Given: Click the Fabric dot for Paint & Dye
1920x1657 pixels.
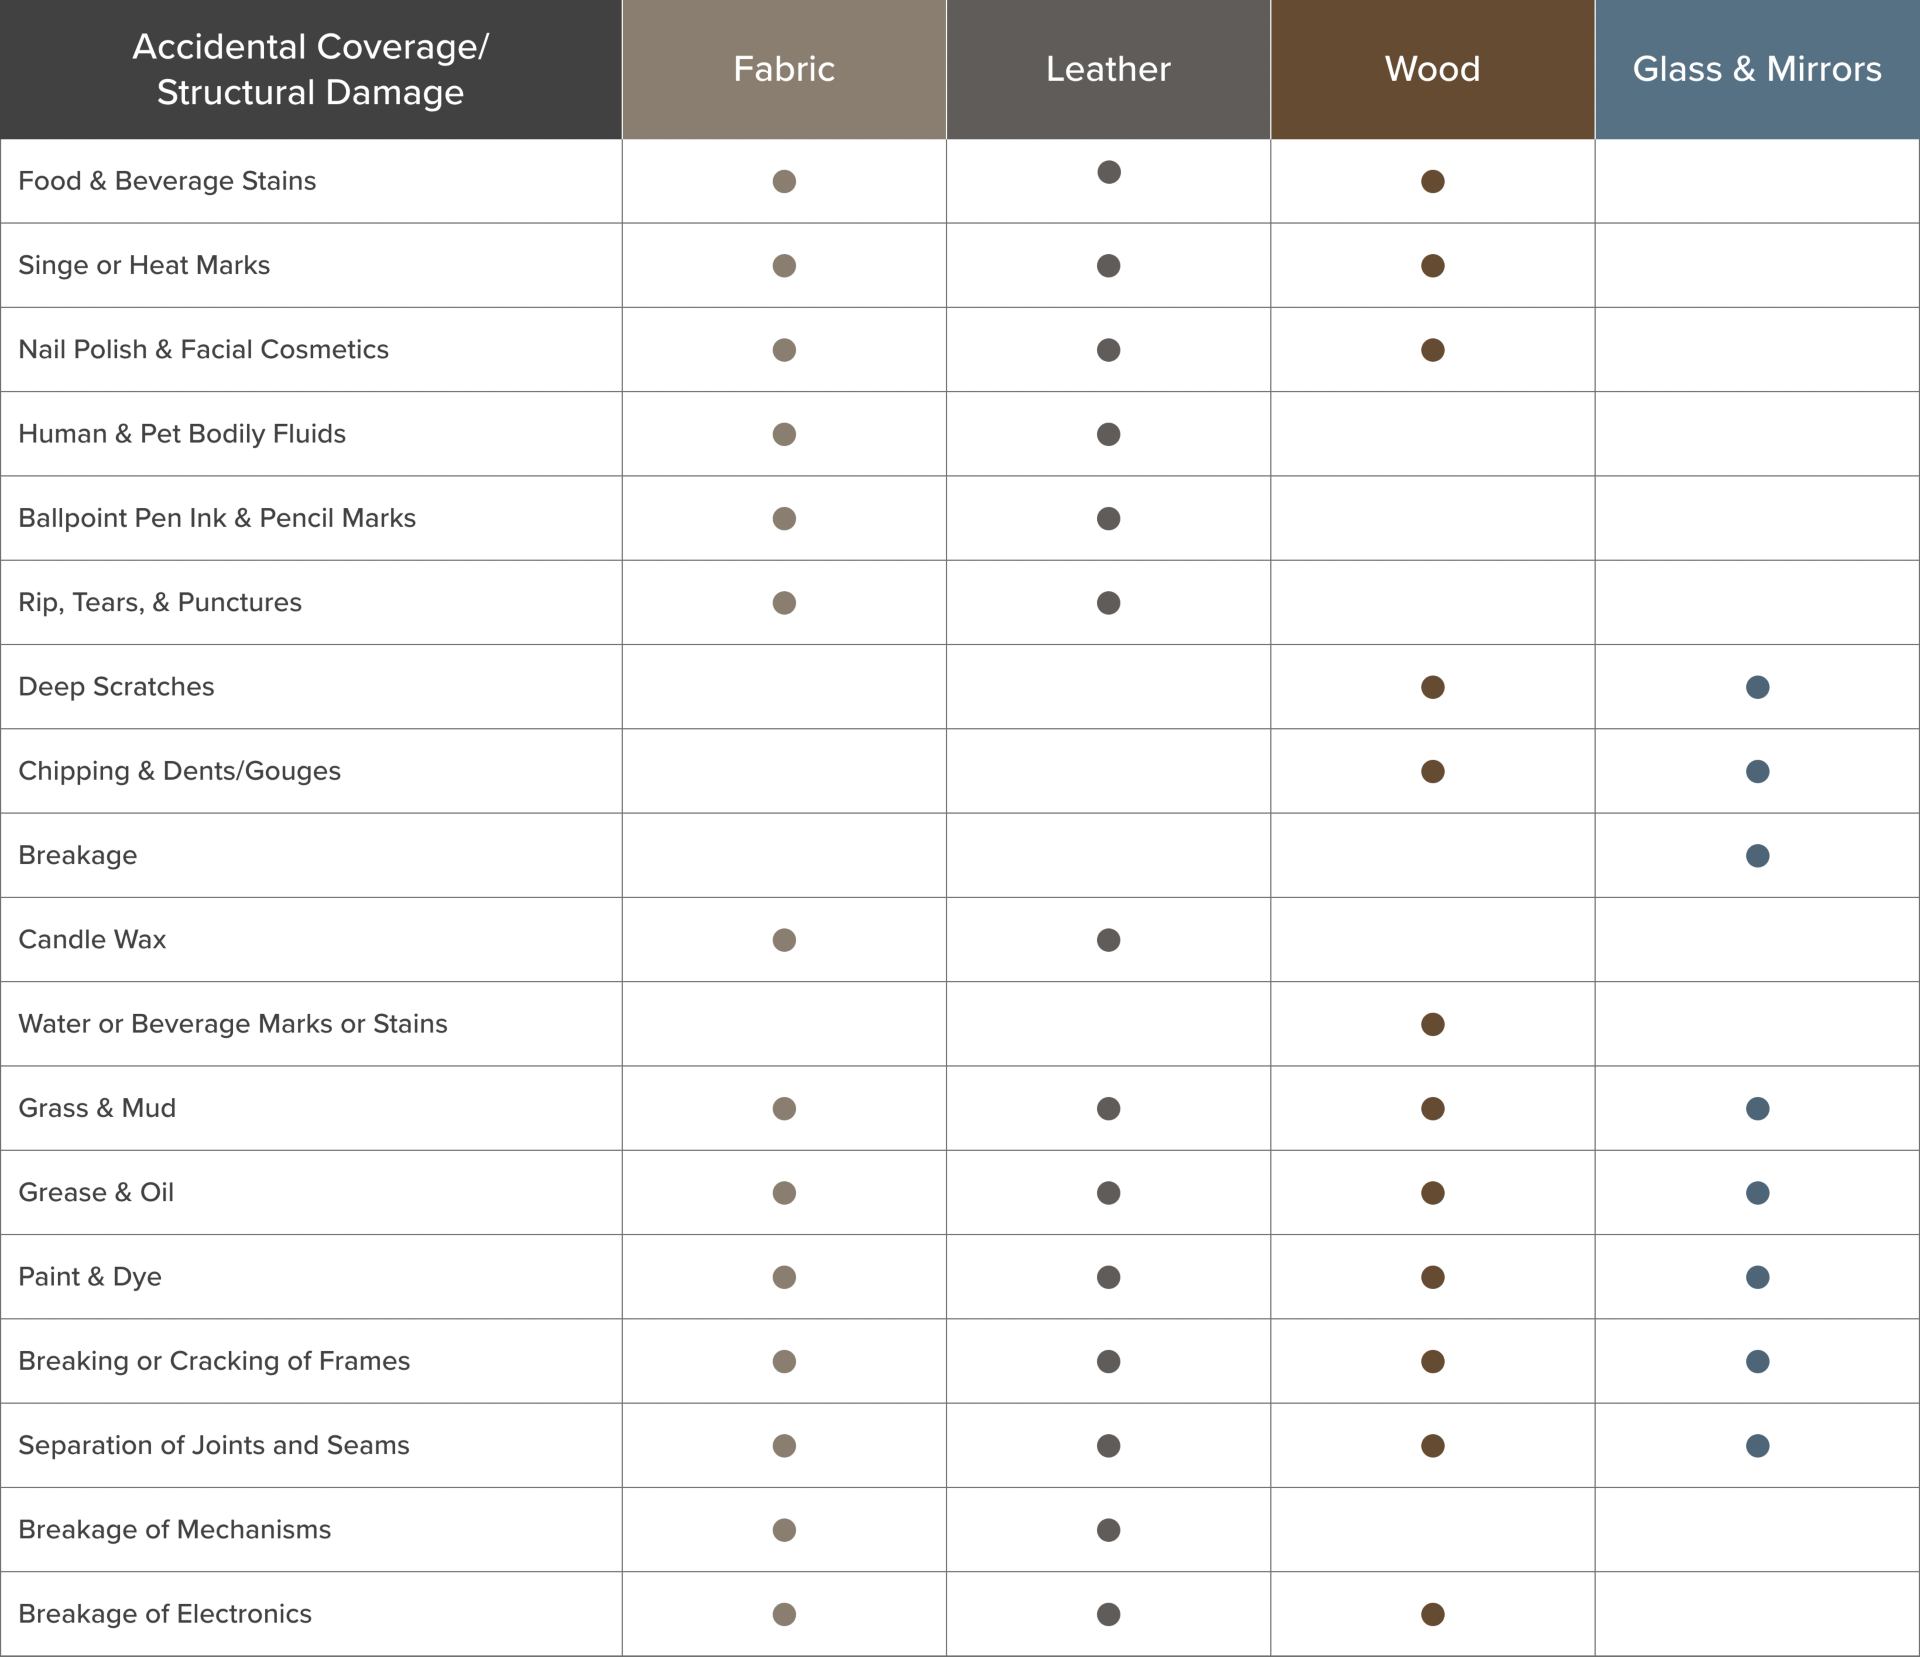Looking at the screenshot, I should [784, 1277].
